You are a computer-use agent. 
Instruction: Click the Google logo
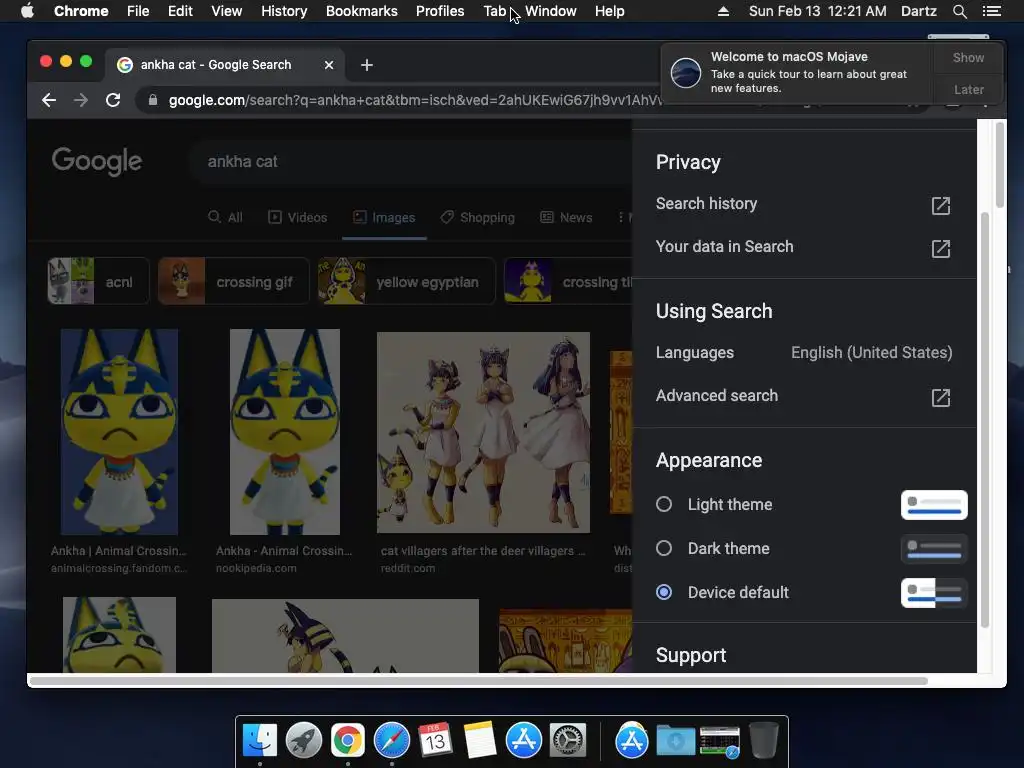click(97, 161)
